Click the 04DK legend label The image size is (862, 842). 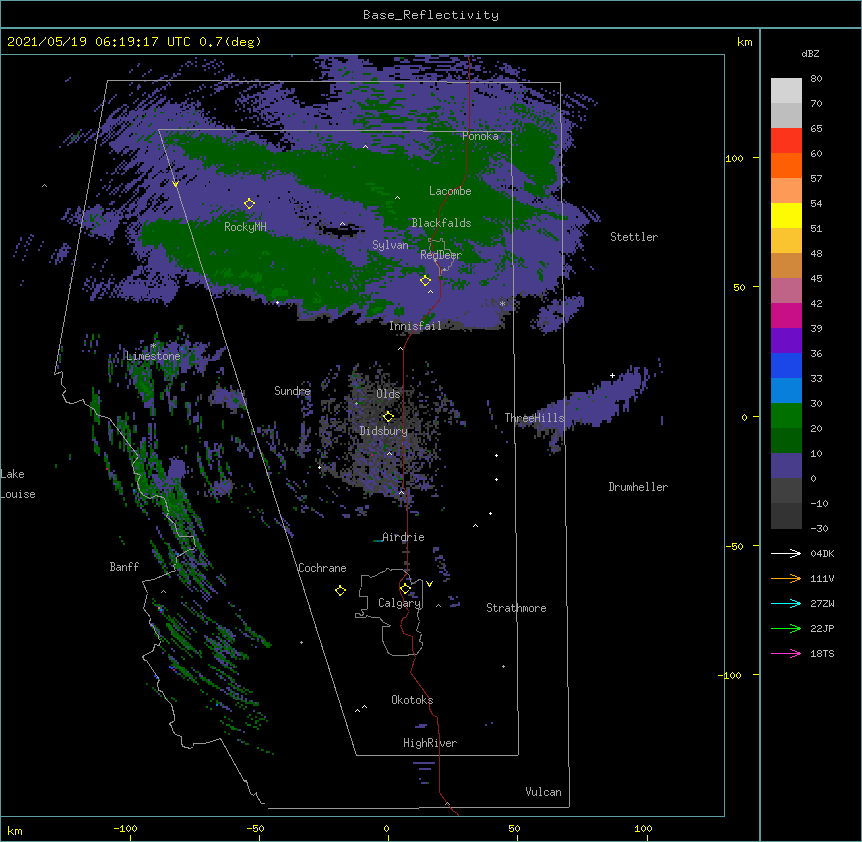(x=822, y=553)
